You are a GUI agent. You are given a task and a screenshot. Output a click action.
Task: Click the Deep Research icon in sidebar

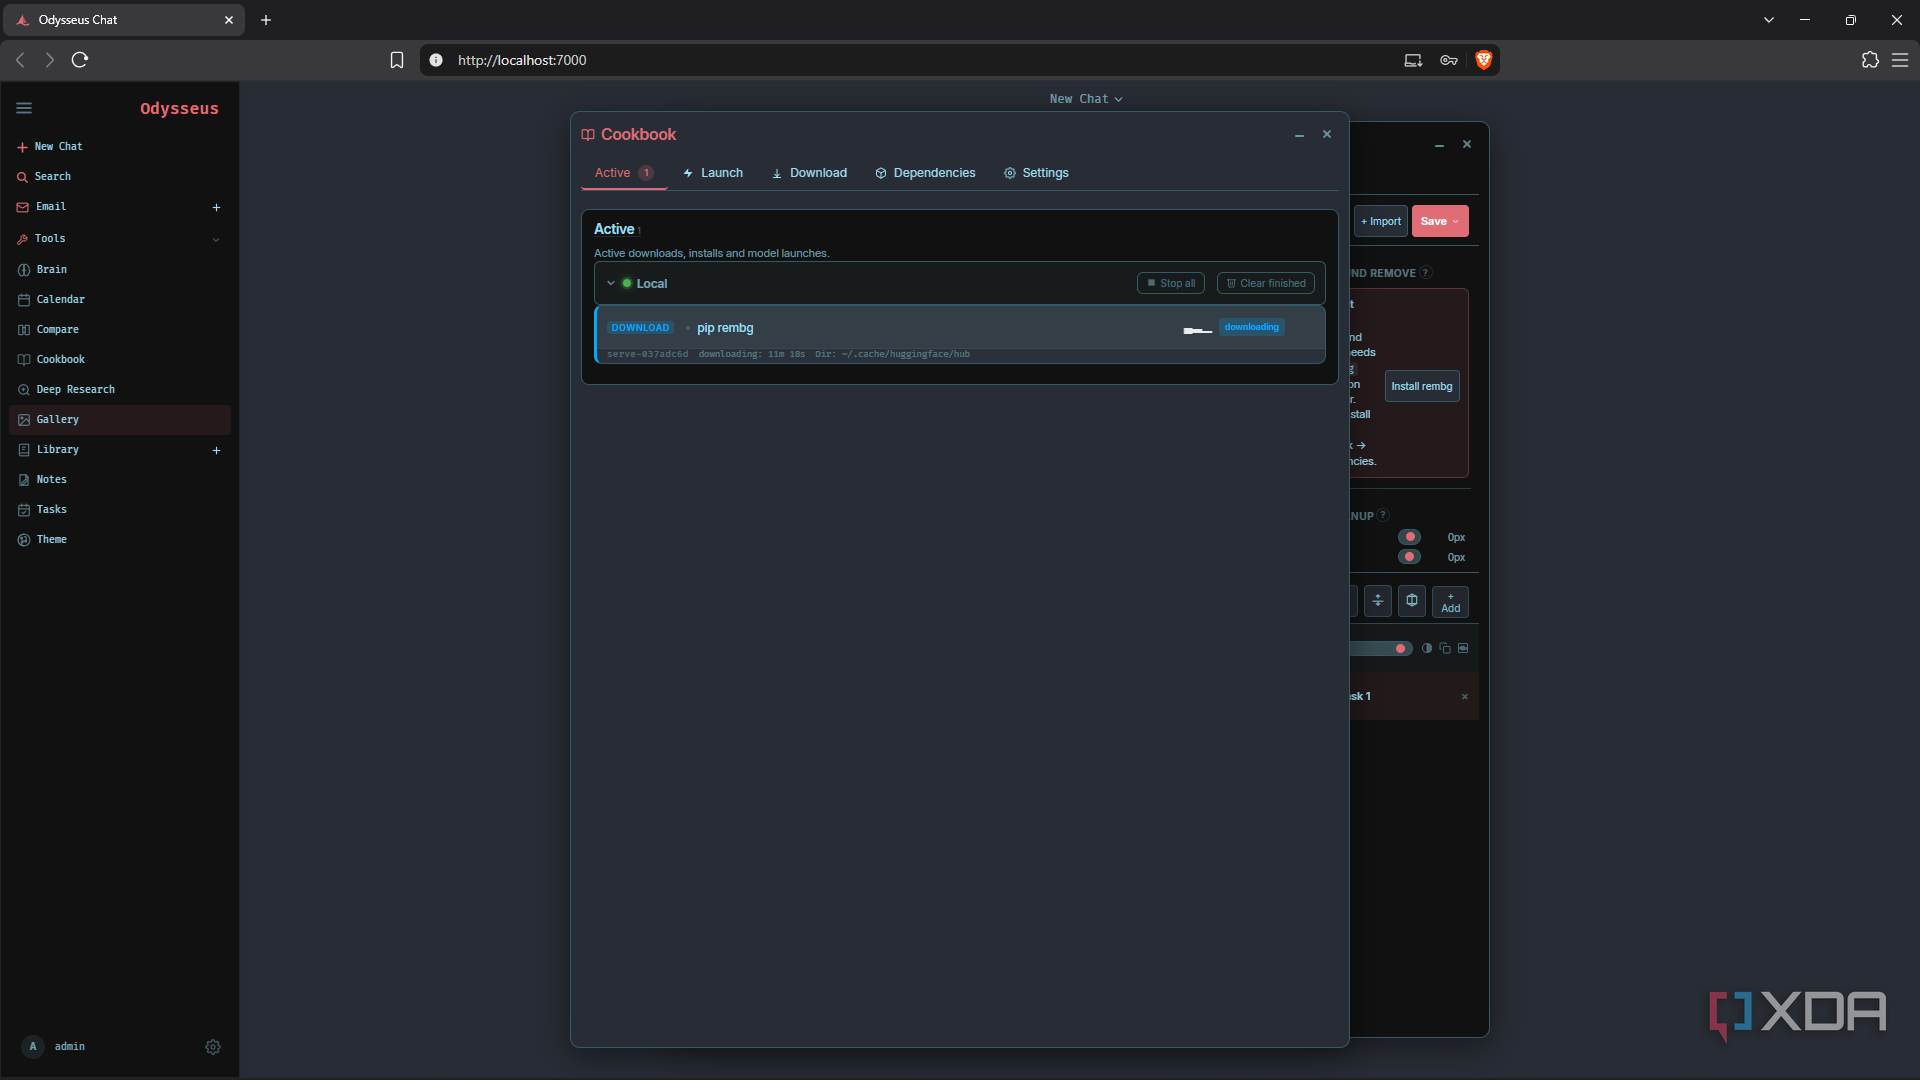tap(24, 390)
